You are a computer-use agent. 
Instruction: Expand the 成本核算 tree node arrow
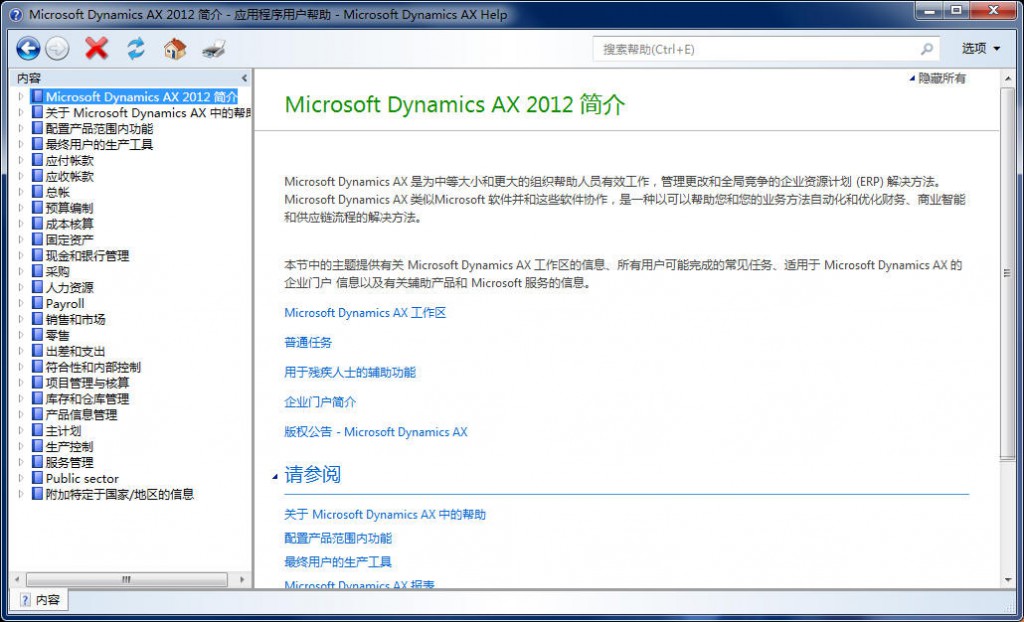(21, 224)
